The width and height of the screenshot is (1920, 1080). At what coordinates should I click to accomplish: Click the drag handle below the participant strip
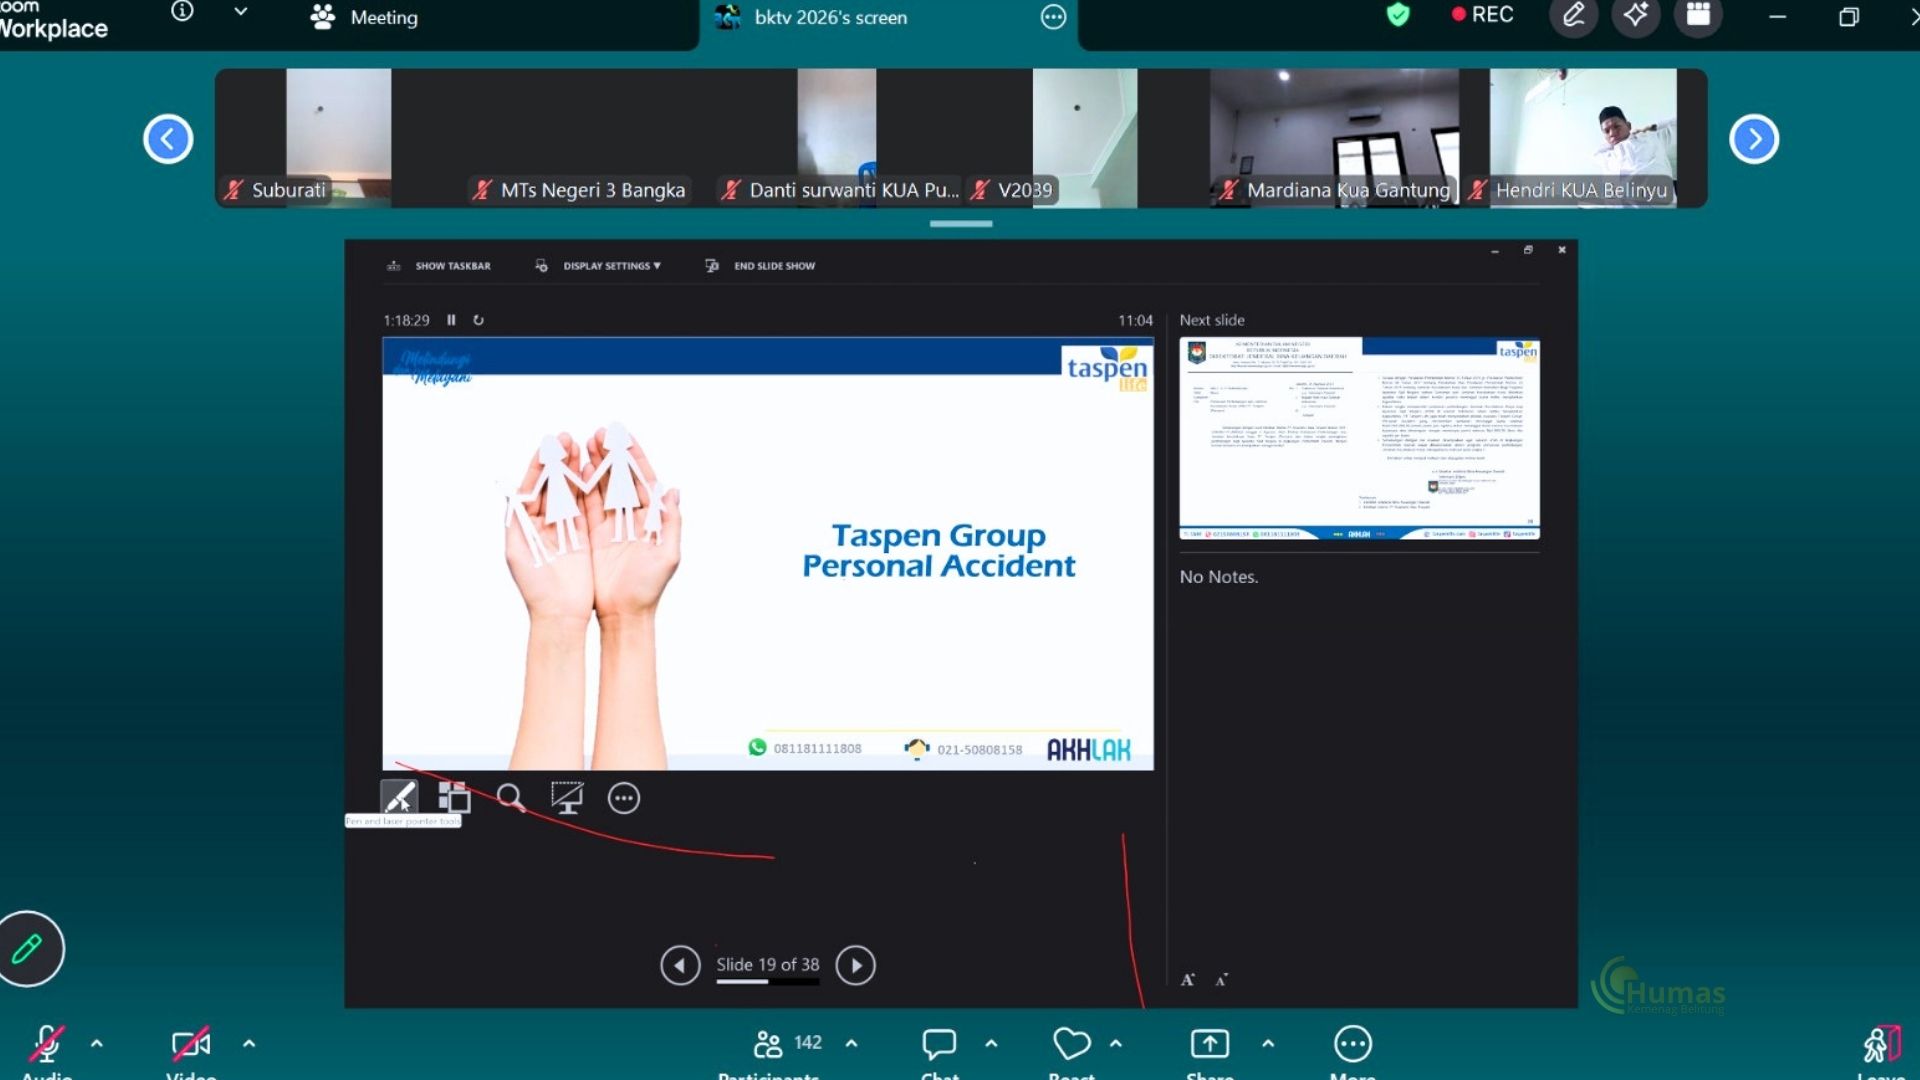(x=961, y=224)
